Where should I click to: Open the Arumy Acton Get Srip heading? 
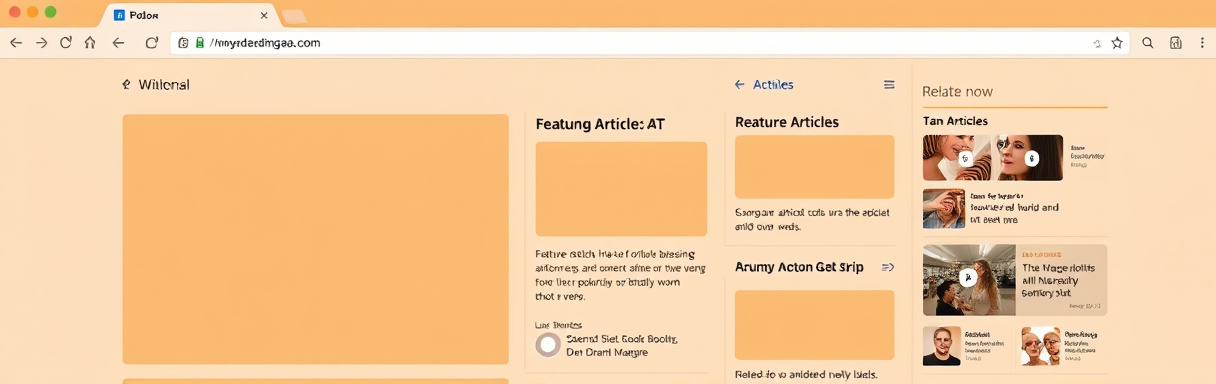tap(799, 267)
